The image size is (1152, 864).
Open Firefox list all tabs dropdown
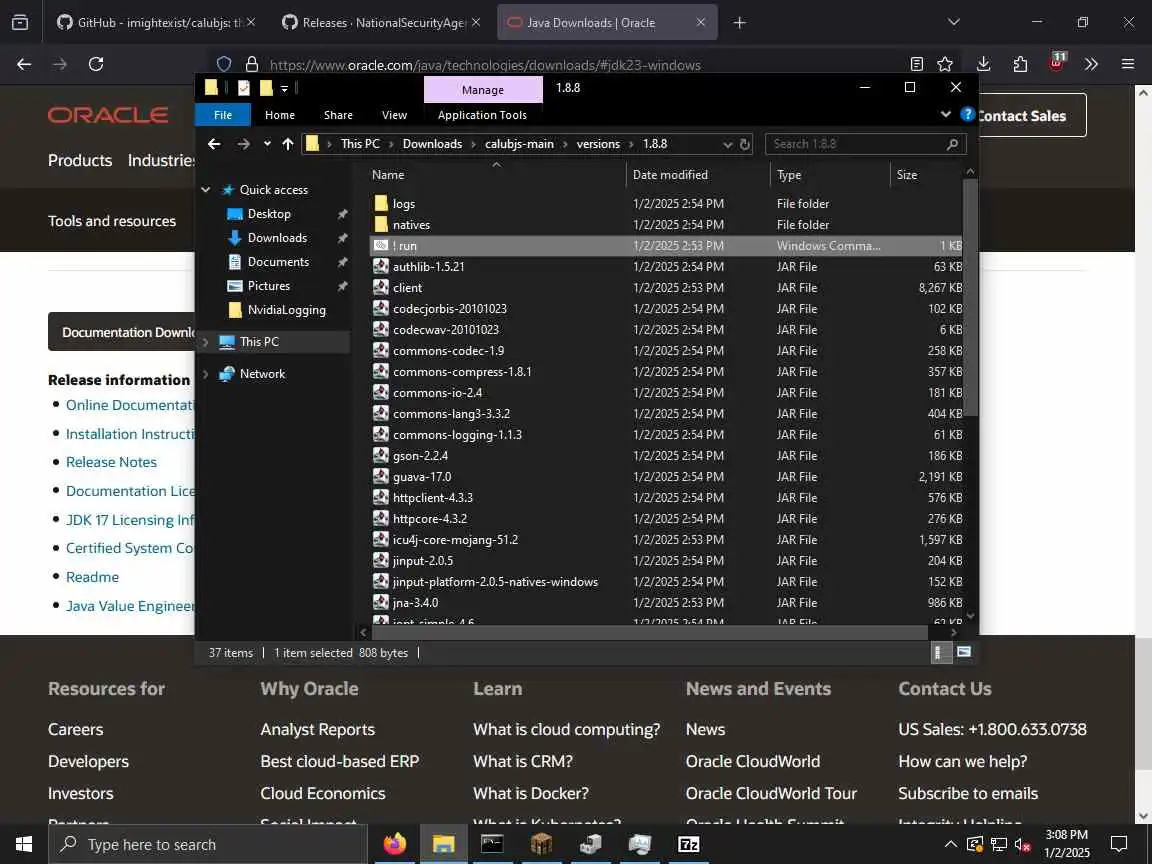click(x=954, y=22)
